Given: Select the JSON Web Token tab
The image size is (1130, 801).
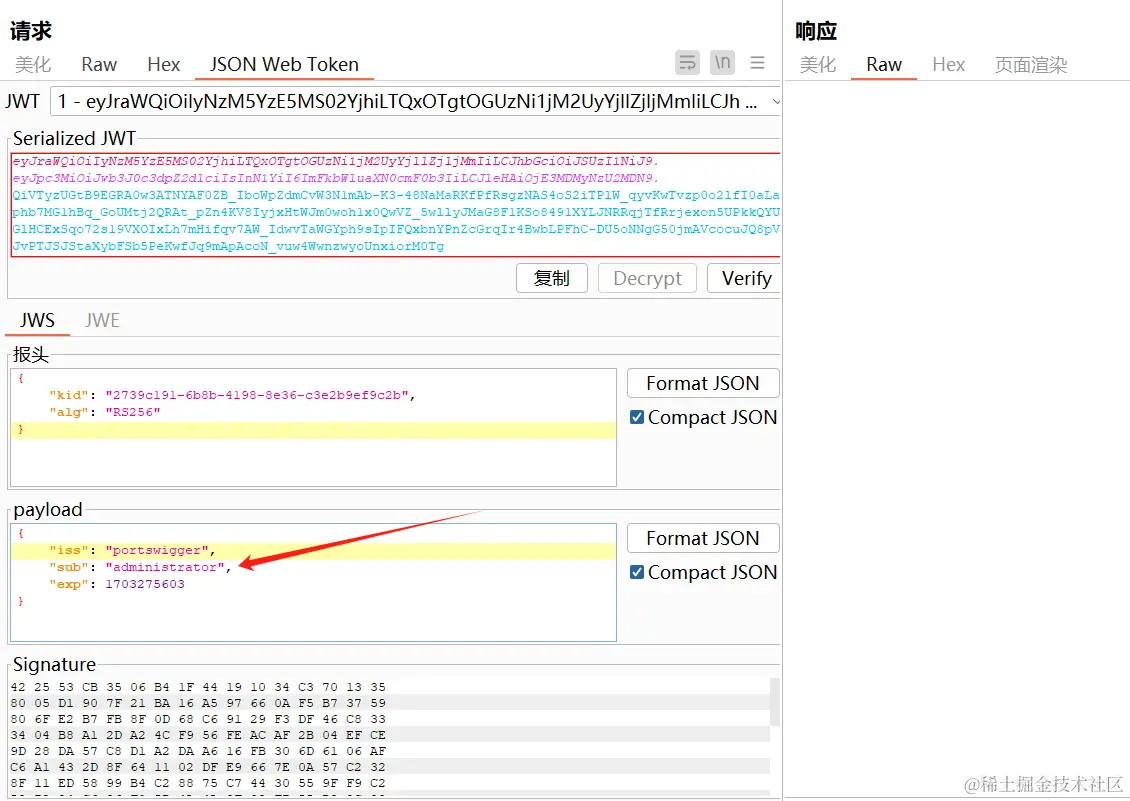Looking at the screenshot, I should [284, 65].
